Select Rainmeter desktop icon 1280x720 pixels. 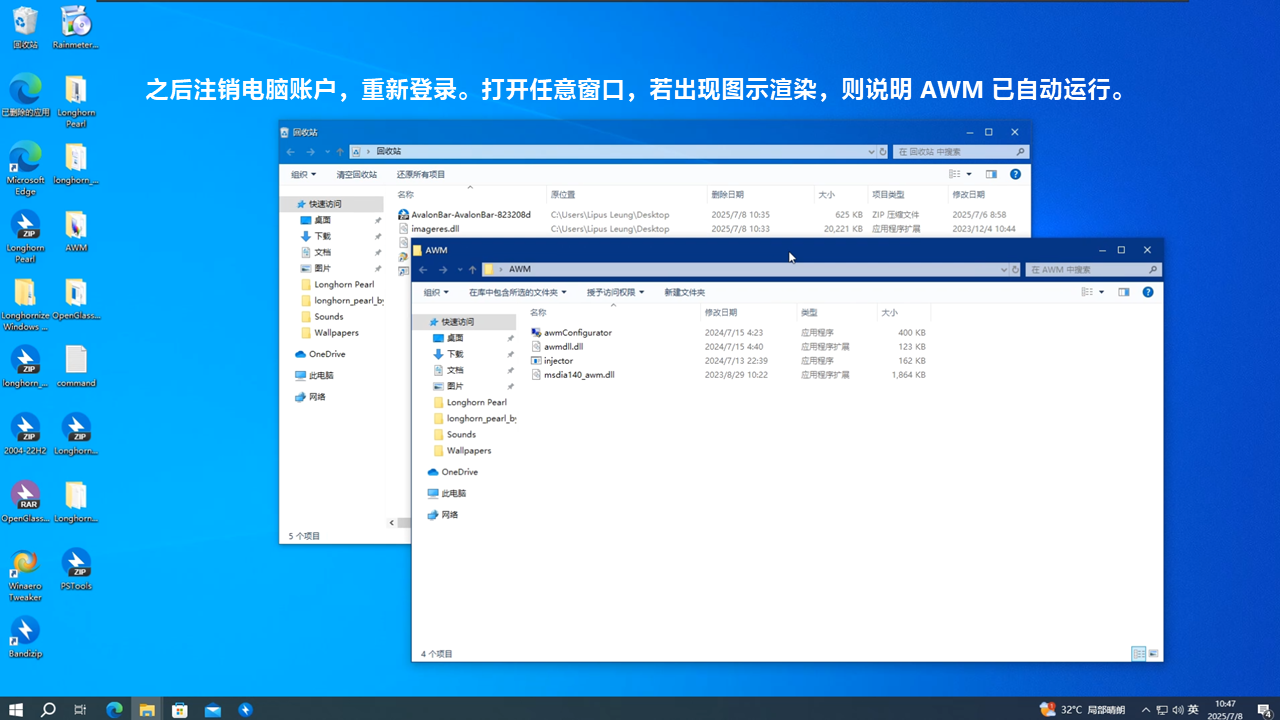(x=76, y=27)
